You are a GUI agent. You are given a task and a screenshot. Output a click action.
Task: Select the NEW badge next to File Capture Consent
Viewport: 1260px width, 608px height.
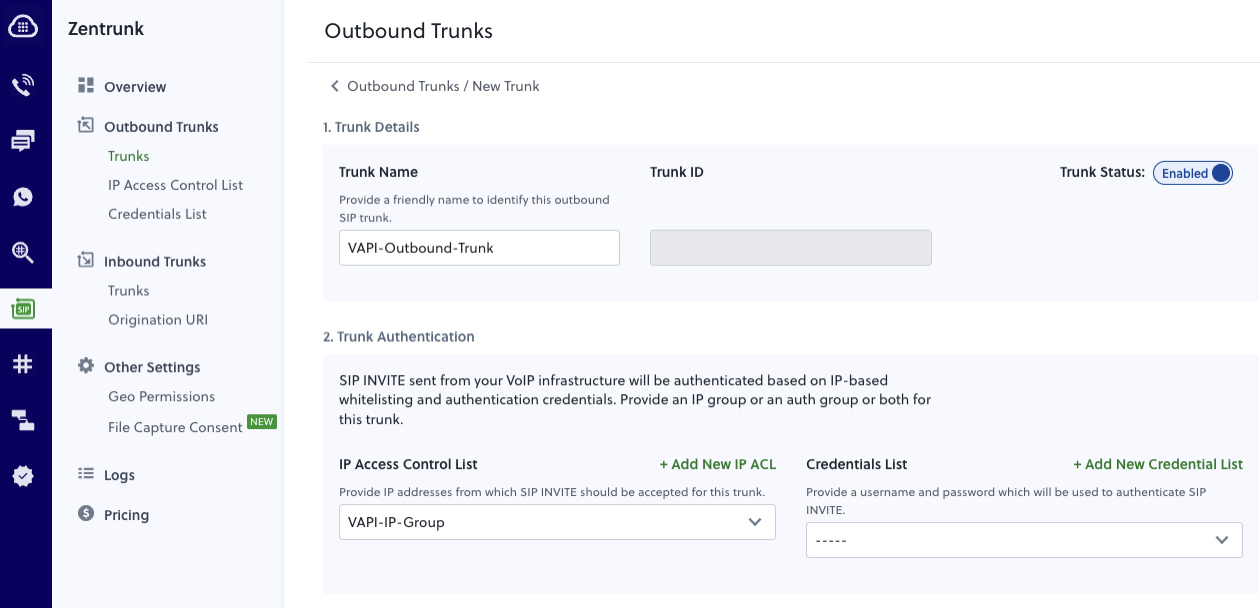point(261,421)
